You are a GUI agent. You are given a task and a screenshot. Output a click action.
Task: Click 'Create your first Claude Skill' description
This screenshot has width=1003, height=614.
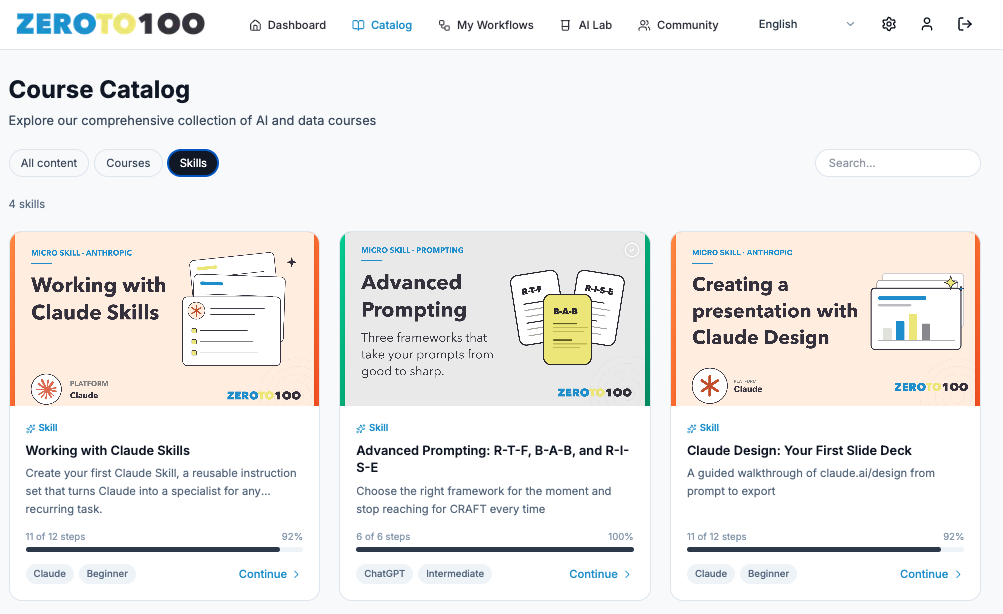161,491
